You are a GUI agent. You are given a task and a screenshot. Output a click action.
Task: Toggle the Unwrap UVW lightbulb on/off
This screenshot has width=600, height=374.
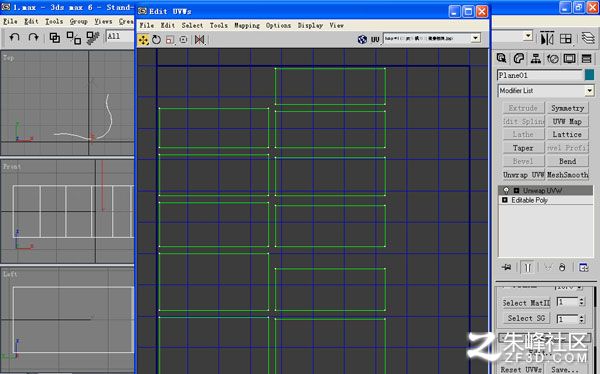(506, 190)
